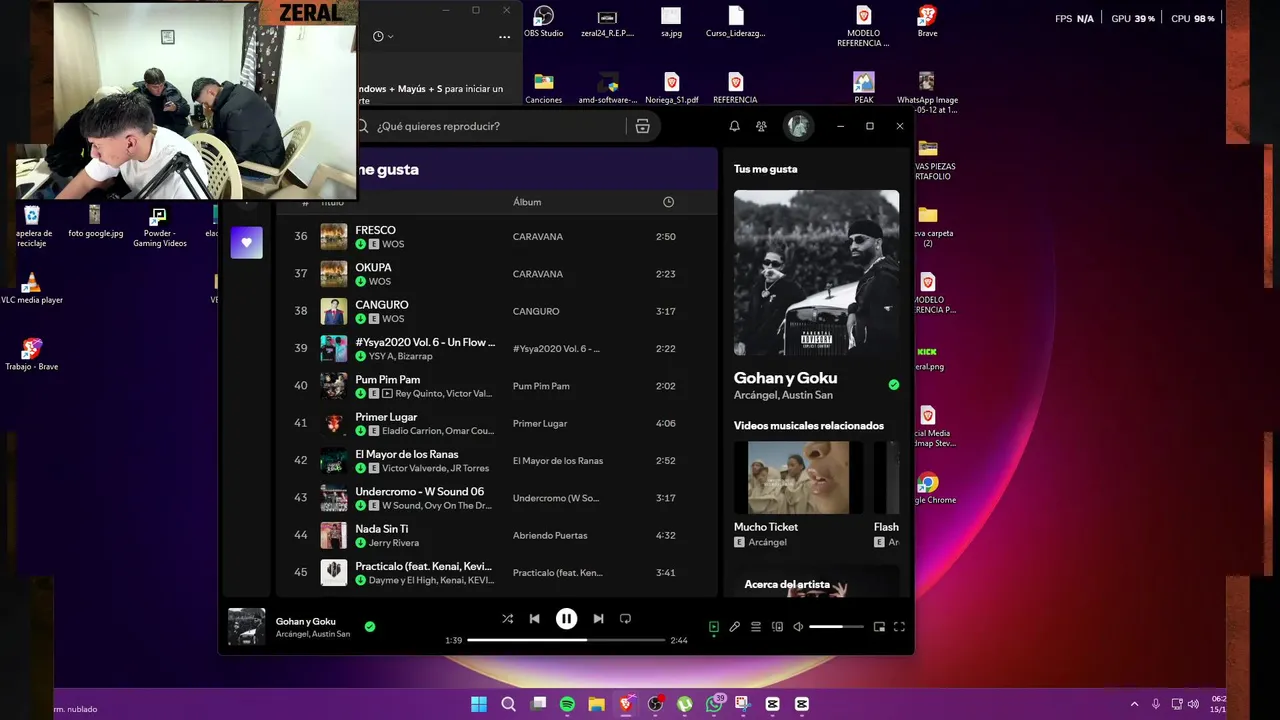
Task: Open the PEAK desktop shortcut
Action: 864,88
